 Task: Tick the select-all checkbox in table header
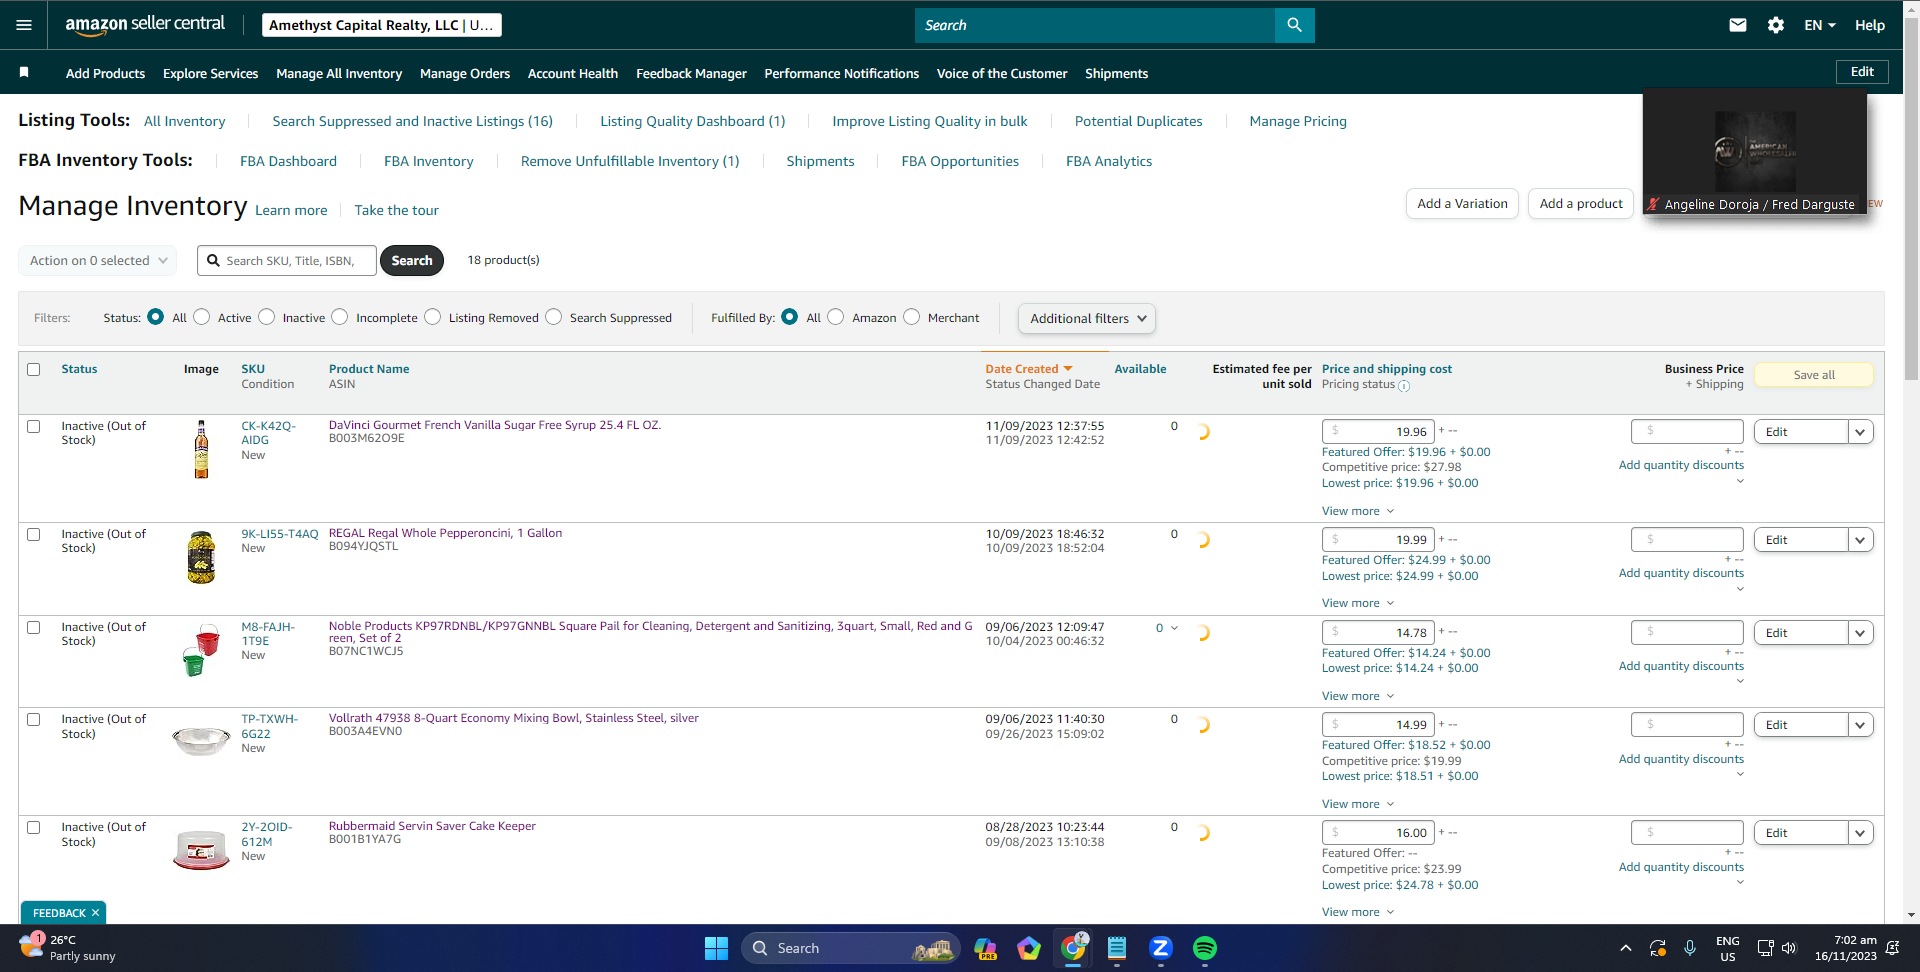coord(34,369)
